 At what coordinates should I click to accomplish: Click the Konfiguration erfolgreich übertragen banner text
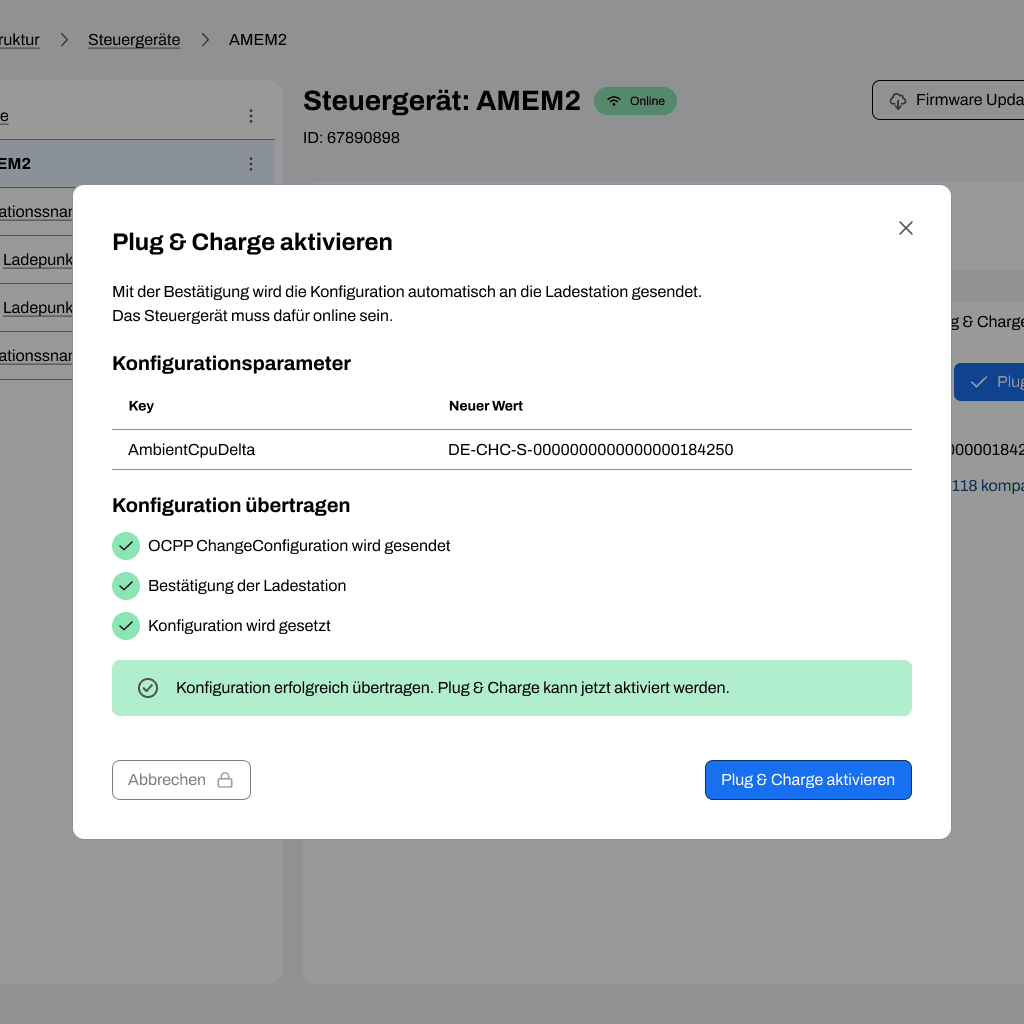point(453,688)
